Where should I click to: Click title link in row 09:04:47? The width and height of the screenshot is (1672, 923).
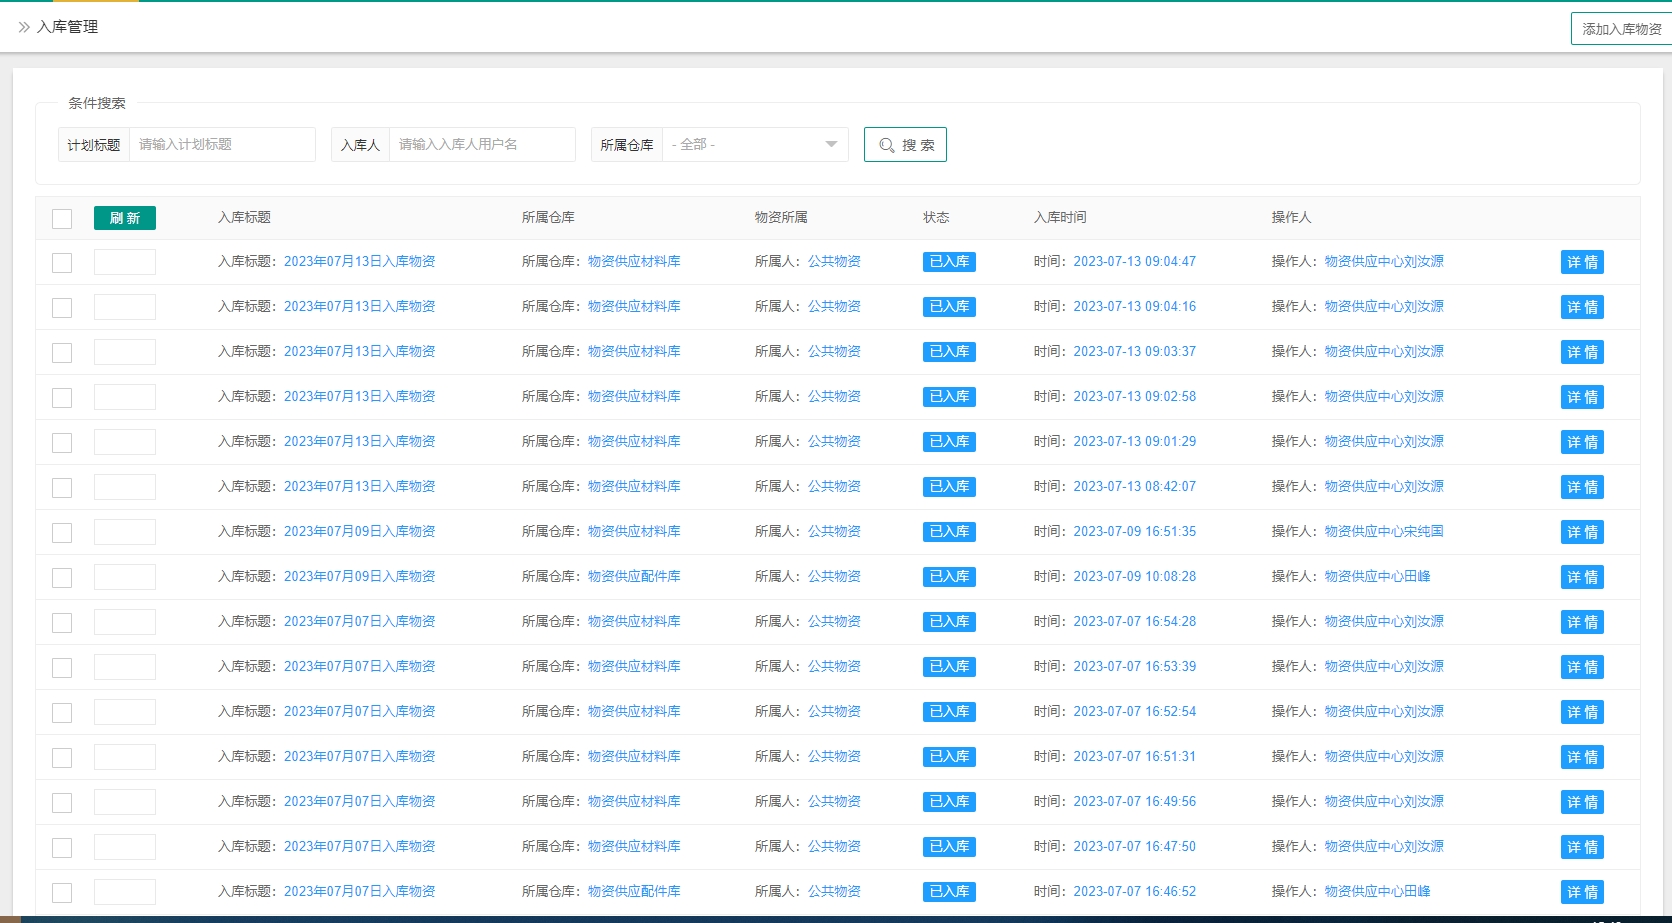[359, 262]
